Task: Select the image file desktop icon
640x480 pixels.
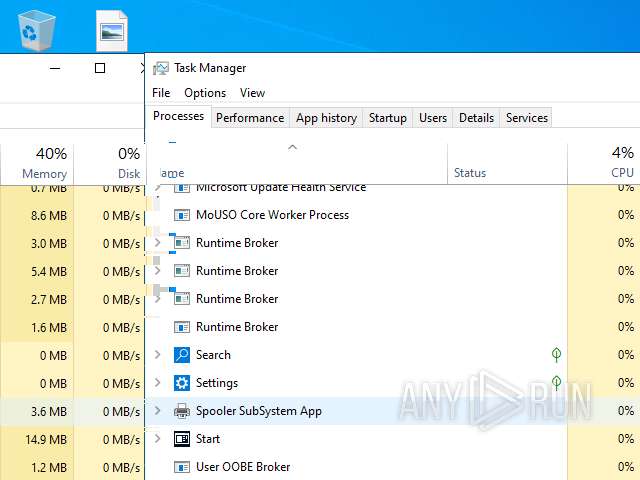Action: 112,31
